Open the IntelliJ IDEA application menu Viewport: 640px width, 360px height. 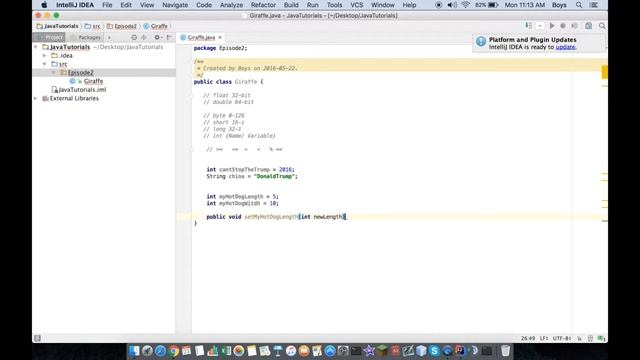coord(75,5)
